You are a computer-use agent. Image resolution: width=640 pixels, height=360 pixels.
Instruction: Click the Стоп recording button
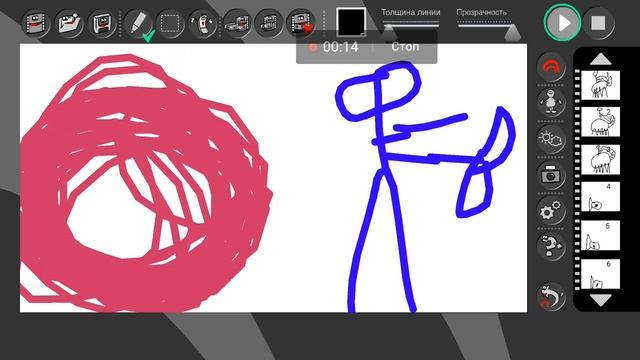click(x=405, y=47)
